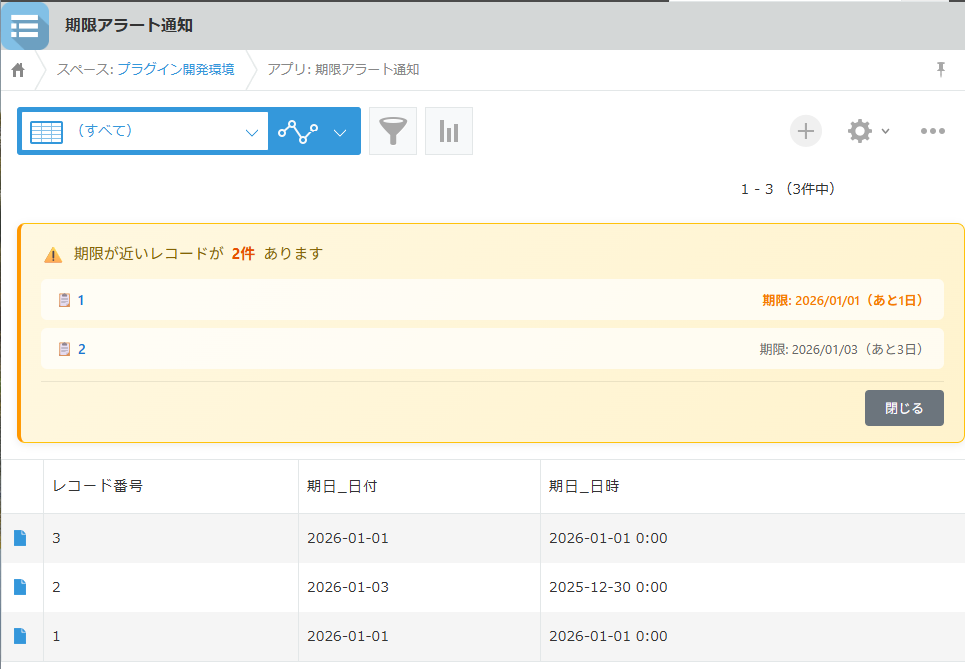
Task: Expand the graph view chevron dropdown
Action: (x=340, y=132)
